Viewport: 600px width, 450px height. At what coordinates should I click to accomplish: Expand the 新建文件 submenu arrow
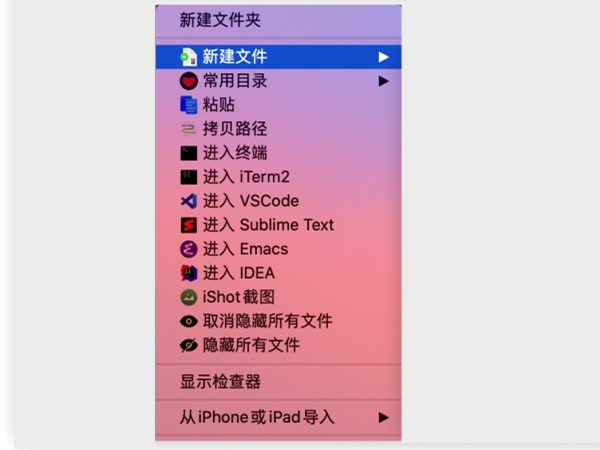coord(383,57)
